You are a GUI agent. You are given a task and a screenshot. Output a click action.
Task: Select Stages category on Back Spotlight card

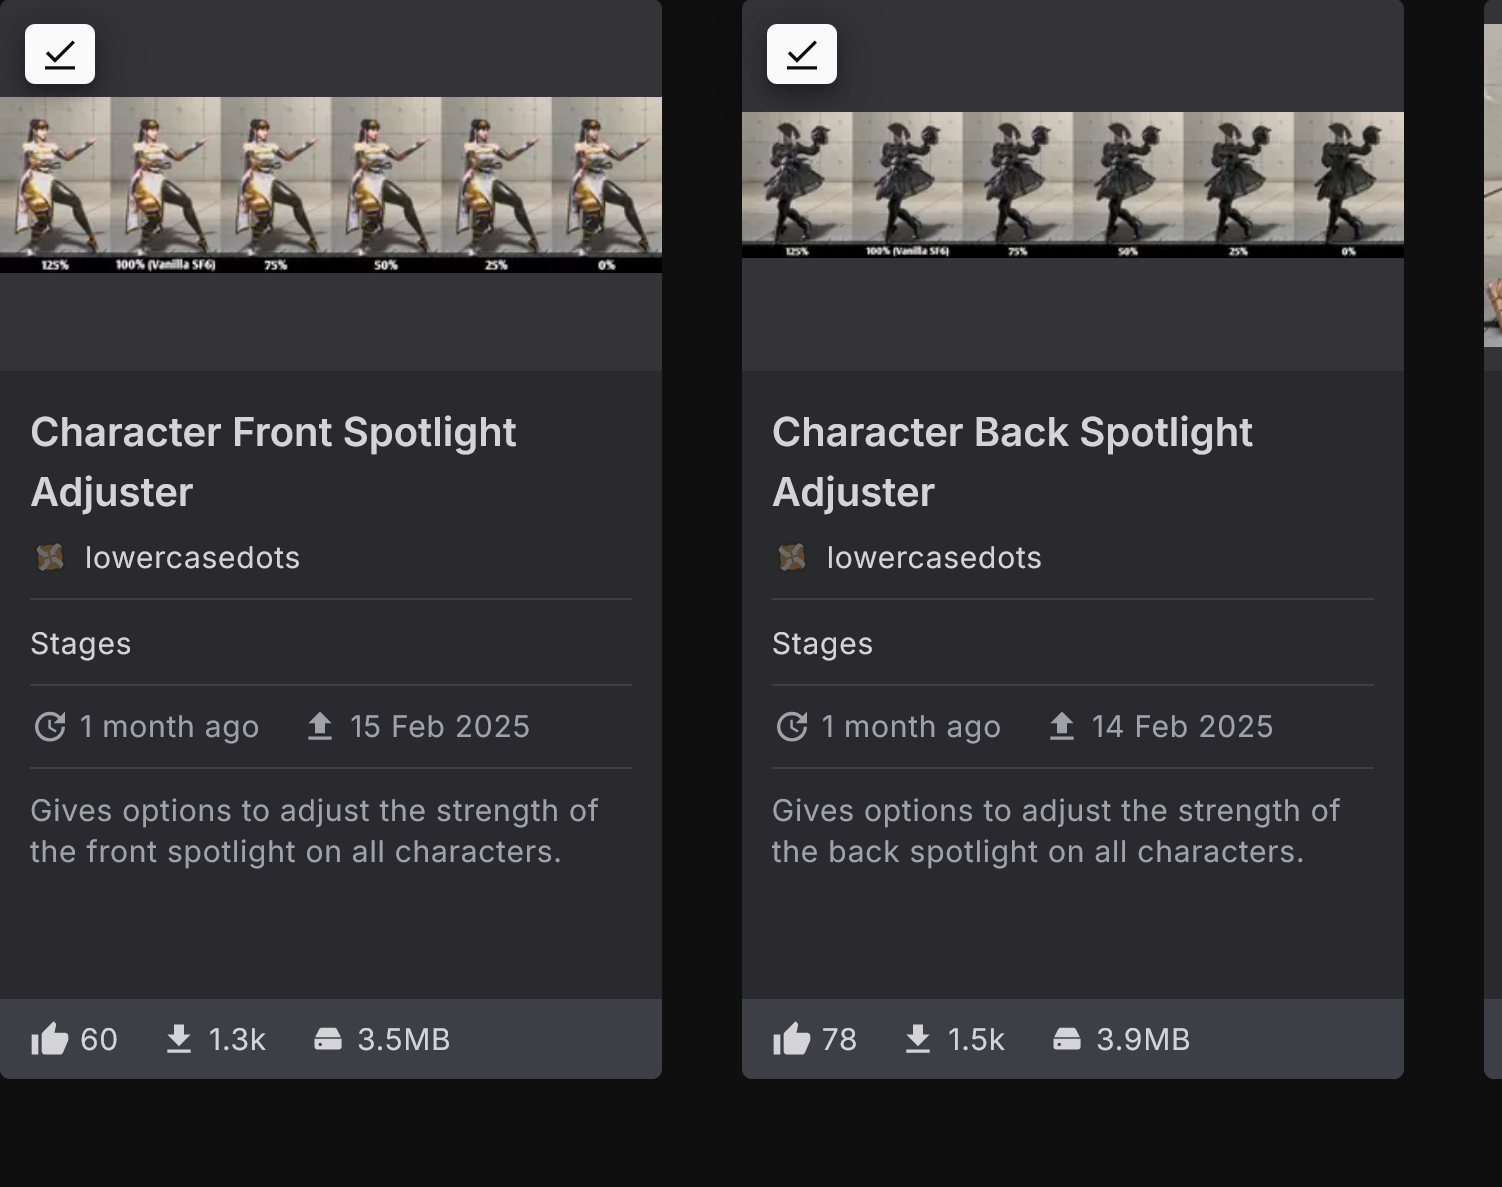pyautogui.click(x=822, y=643)
